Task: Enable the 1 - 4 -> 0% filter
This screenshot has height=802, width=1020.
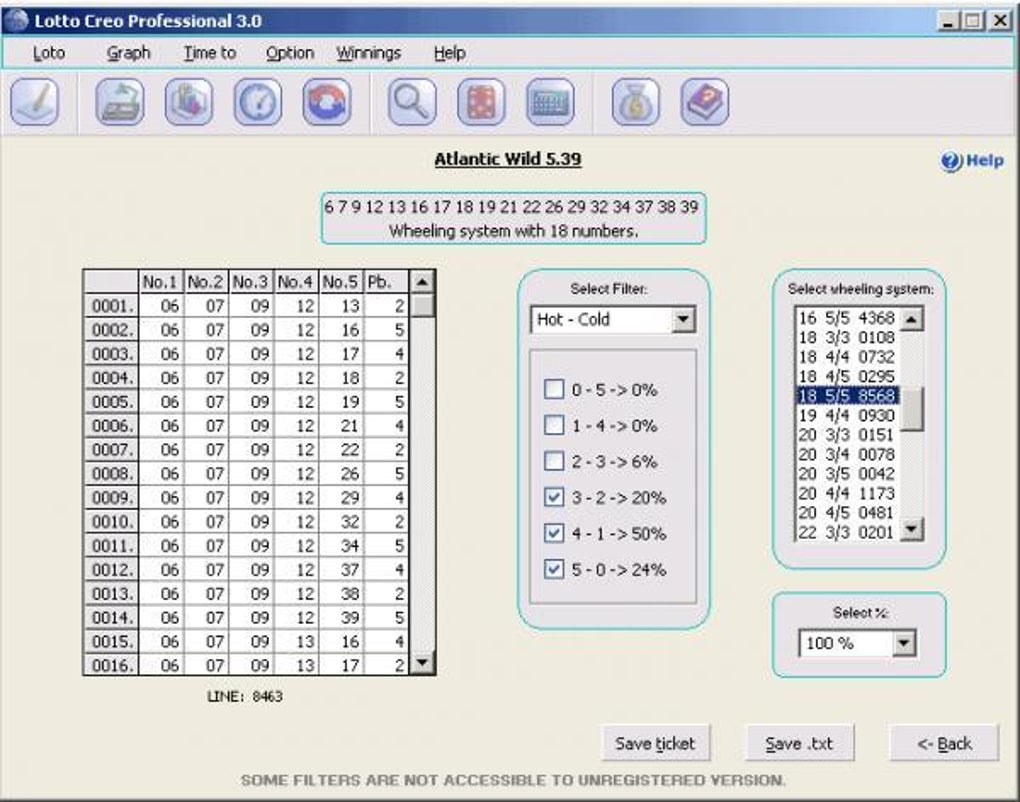Action: click(x=554, y=425)
